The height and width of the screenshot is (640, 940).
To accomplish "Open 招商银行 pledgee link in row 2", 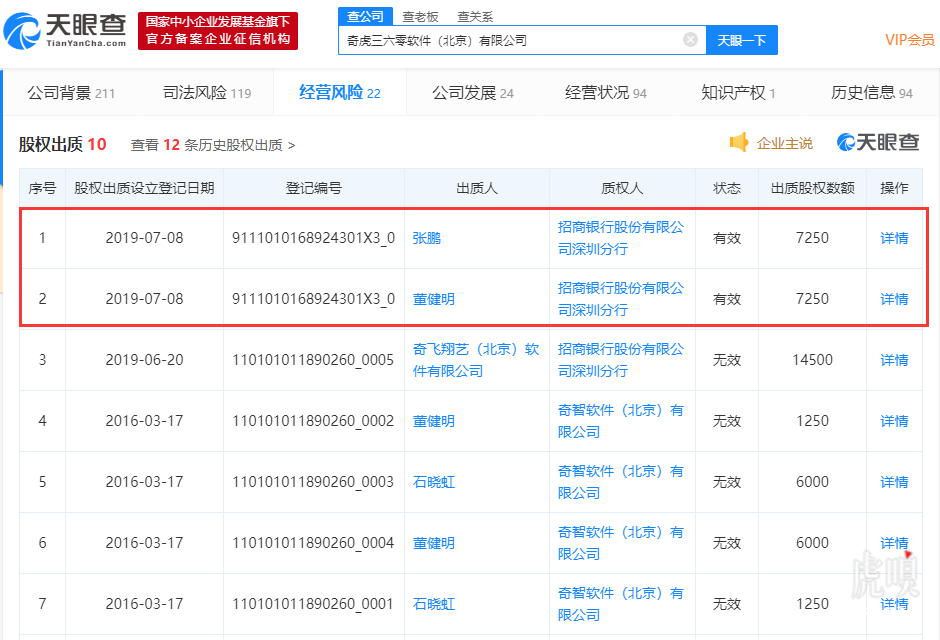I will [620, 299].
